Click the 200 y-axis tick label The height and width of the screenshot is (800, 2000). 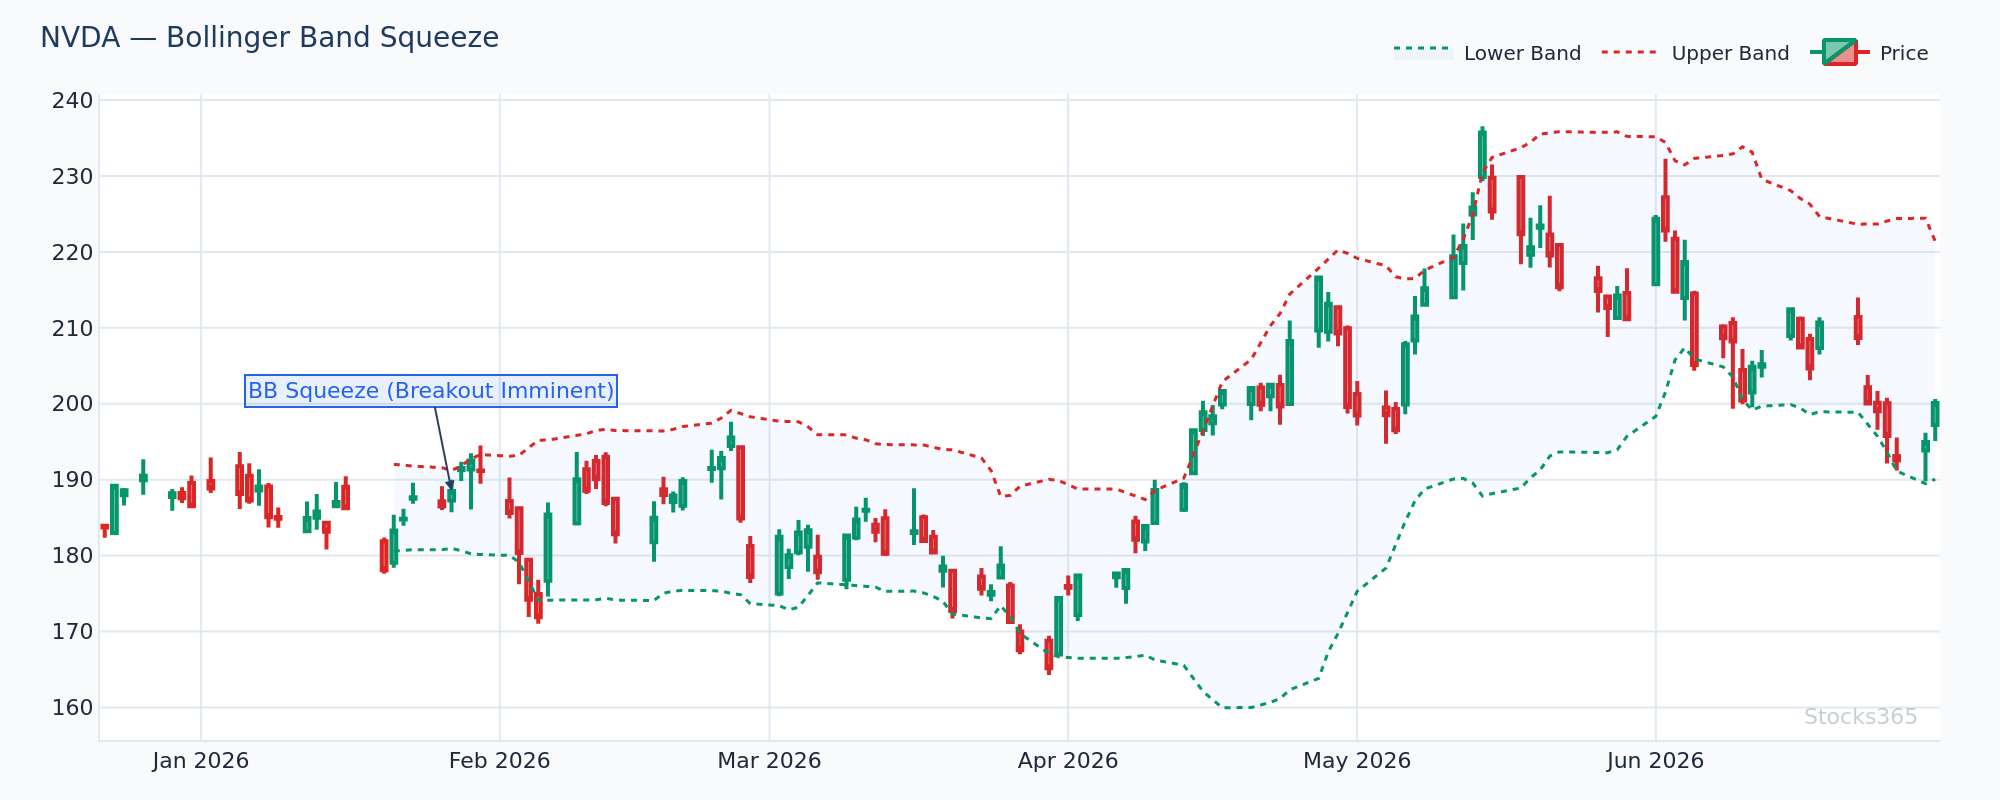[x=73, y=404]
